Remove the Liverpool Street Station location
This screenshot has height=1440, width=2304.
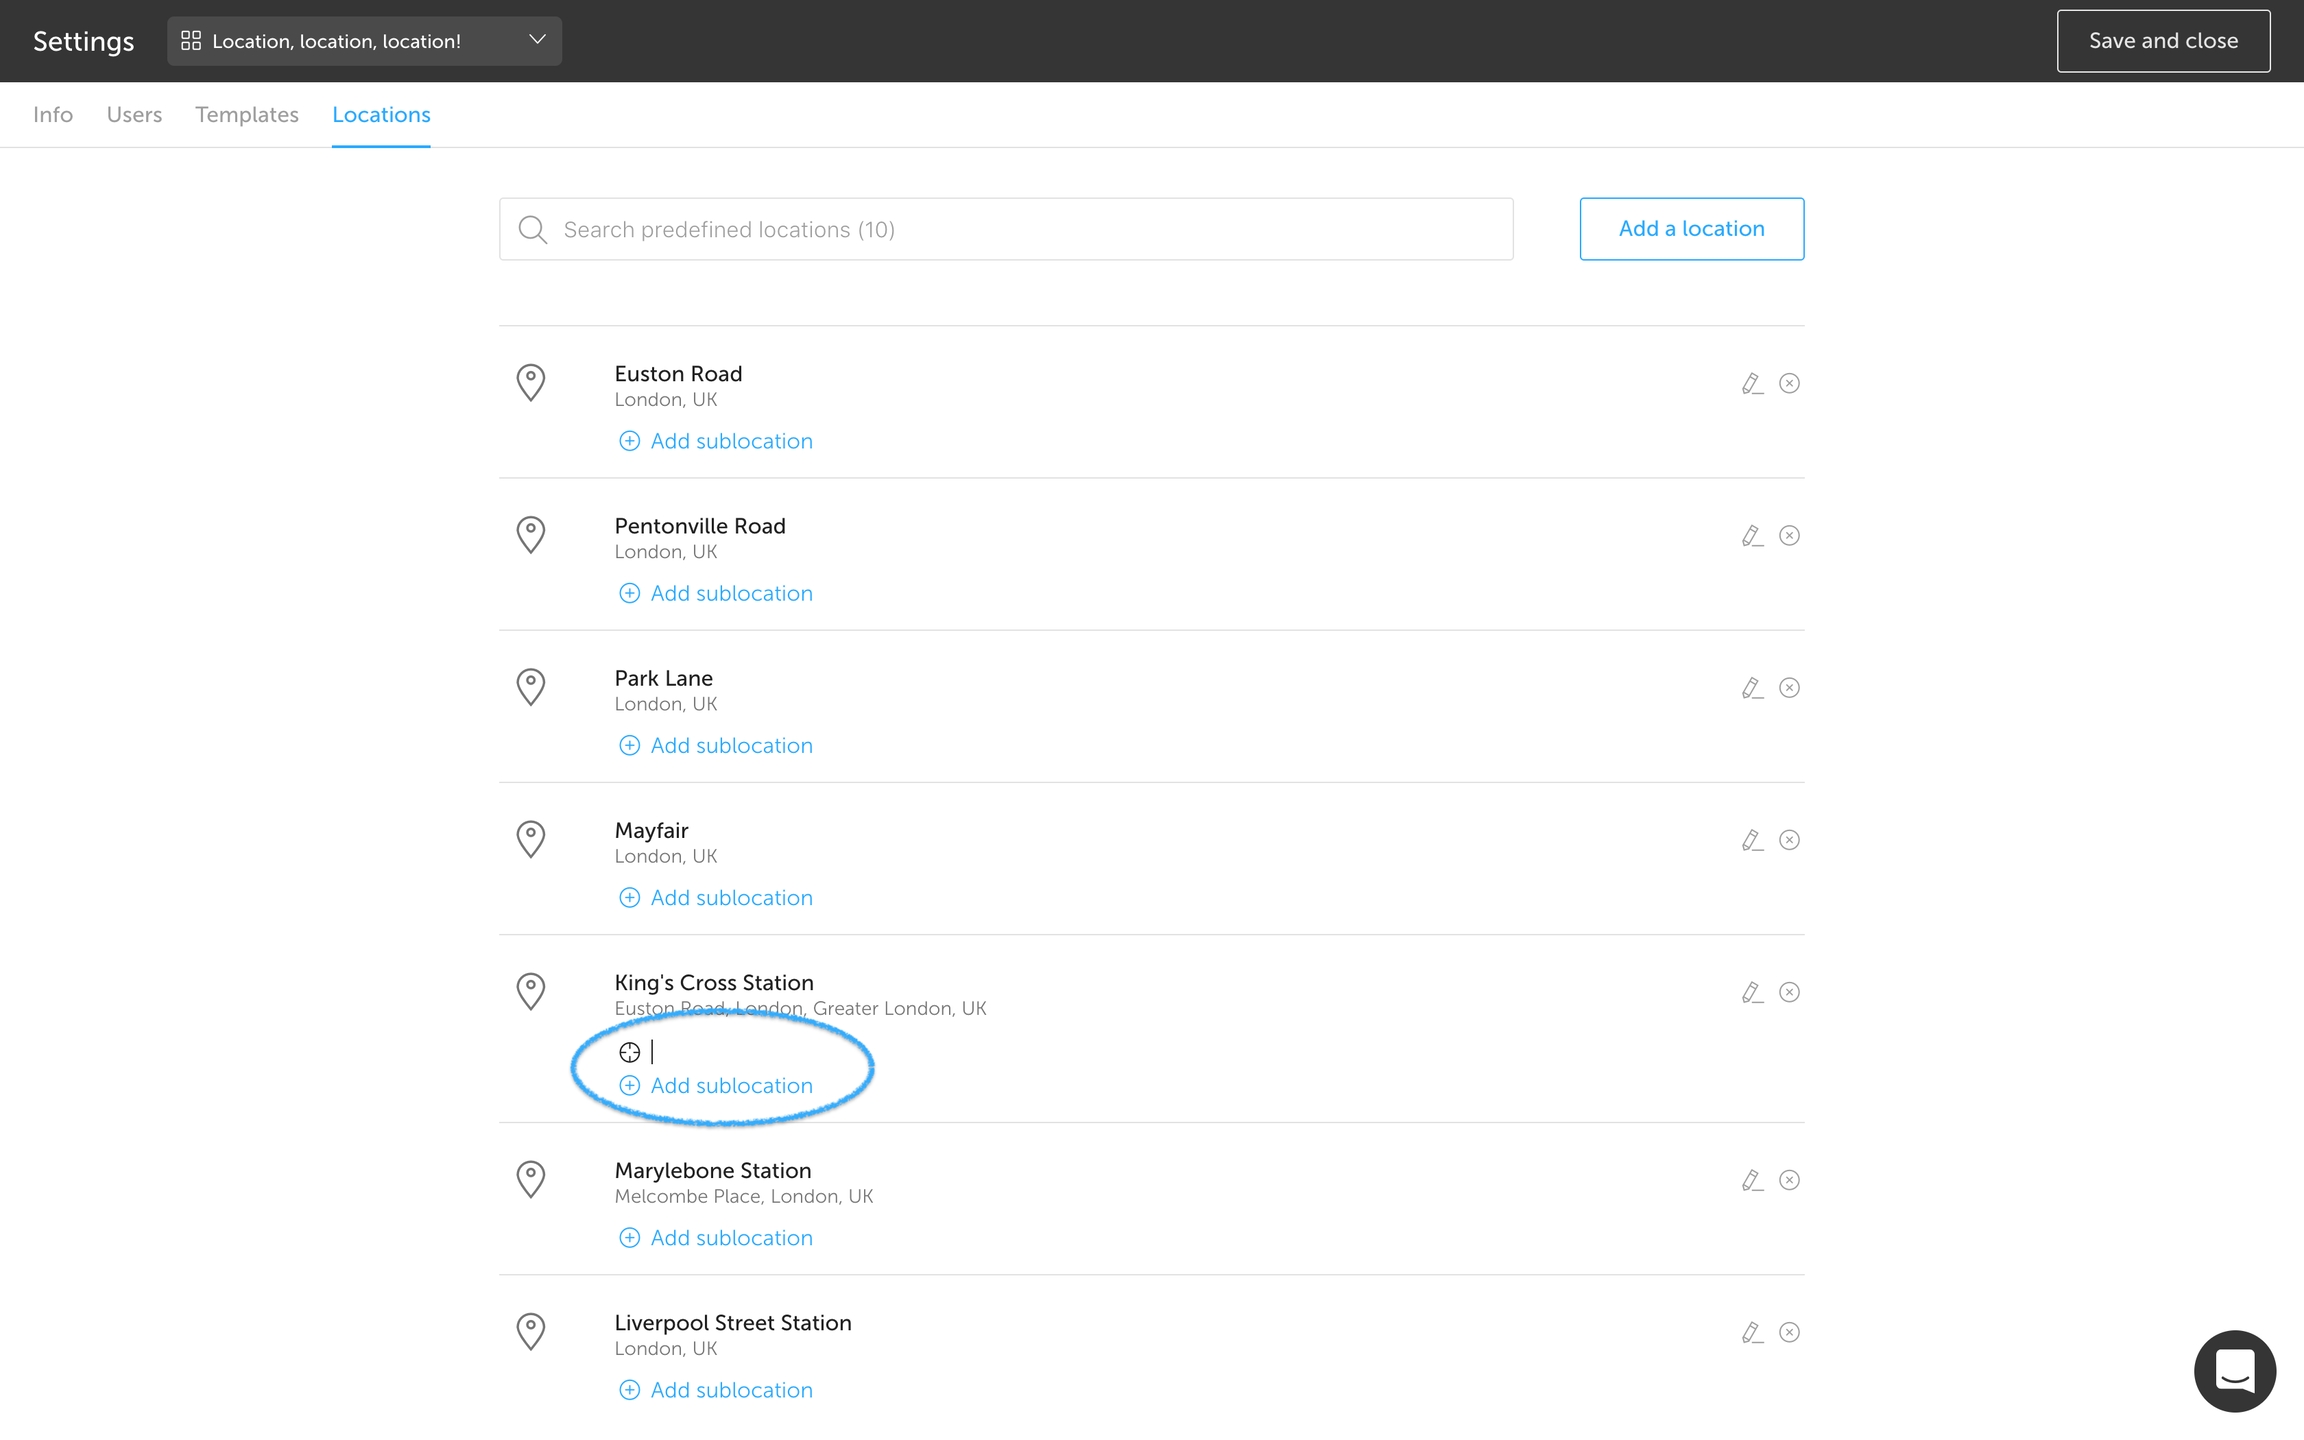(x=1789, y=1332)
